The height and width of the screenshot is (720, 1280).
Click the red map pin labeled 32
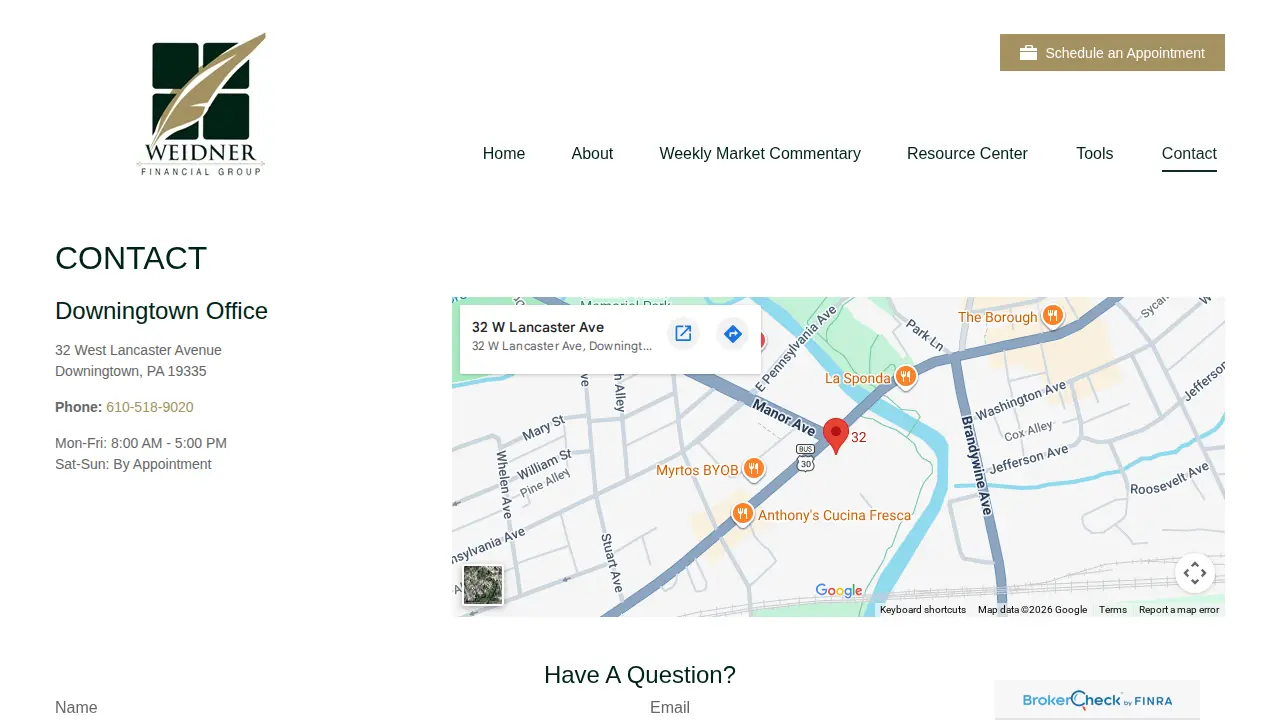(x=836, y=436)
